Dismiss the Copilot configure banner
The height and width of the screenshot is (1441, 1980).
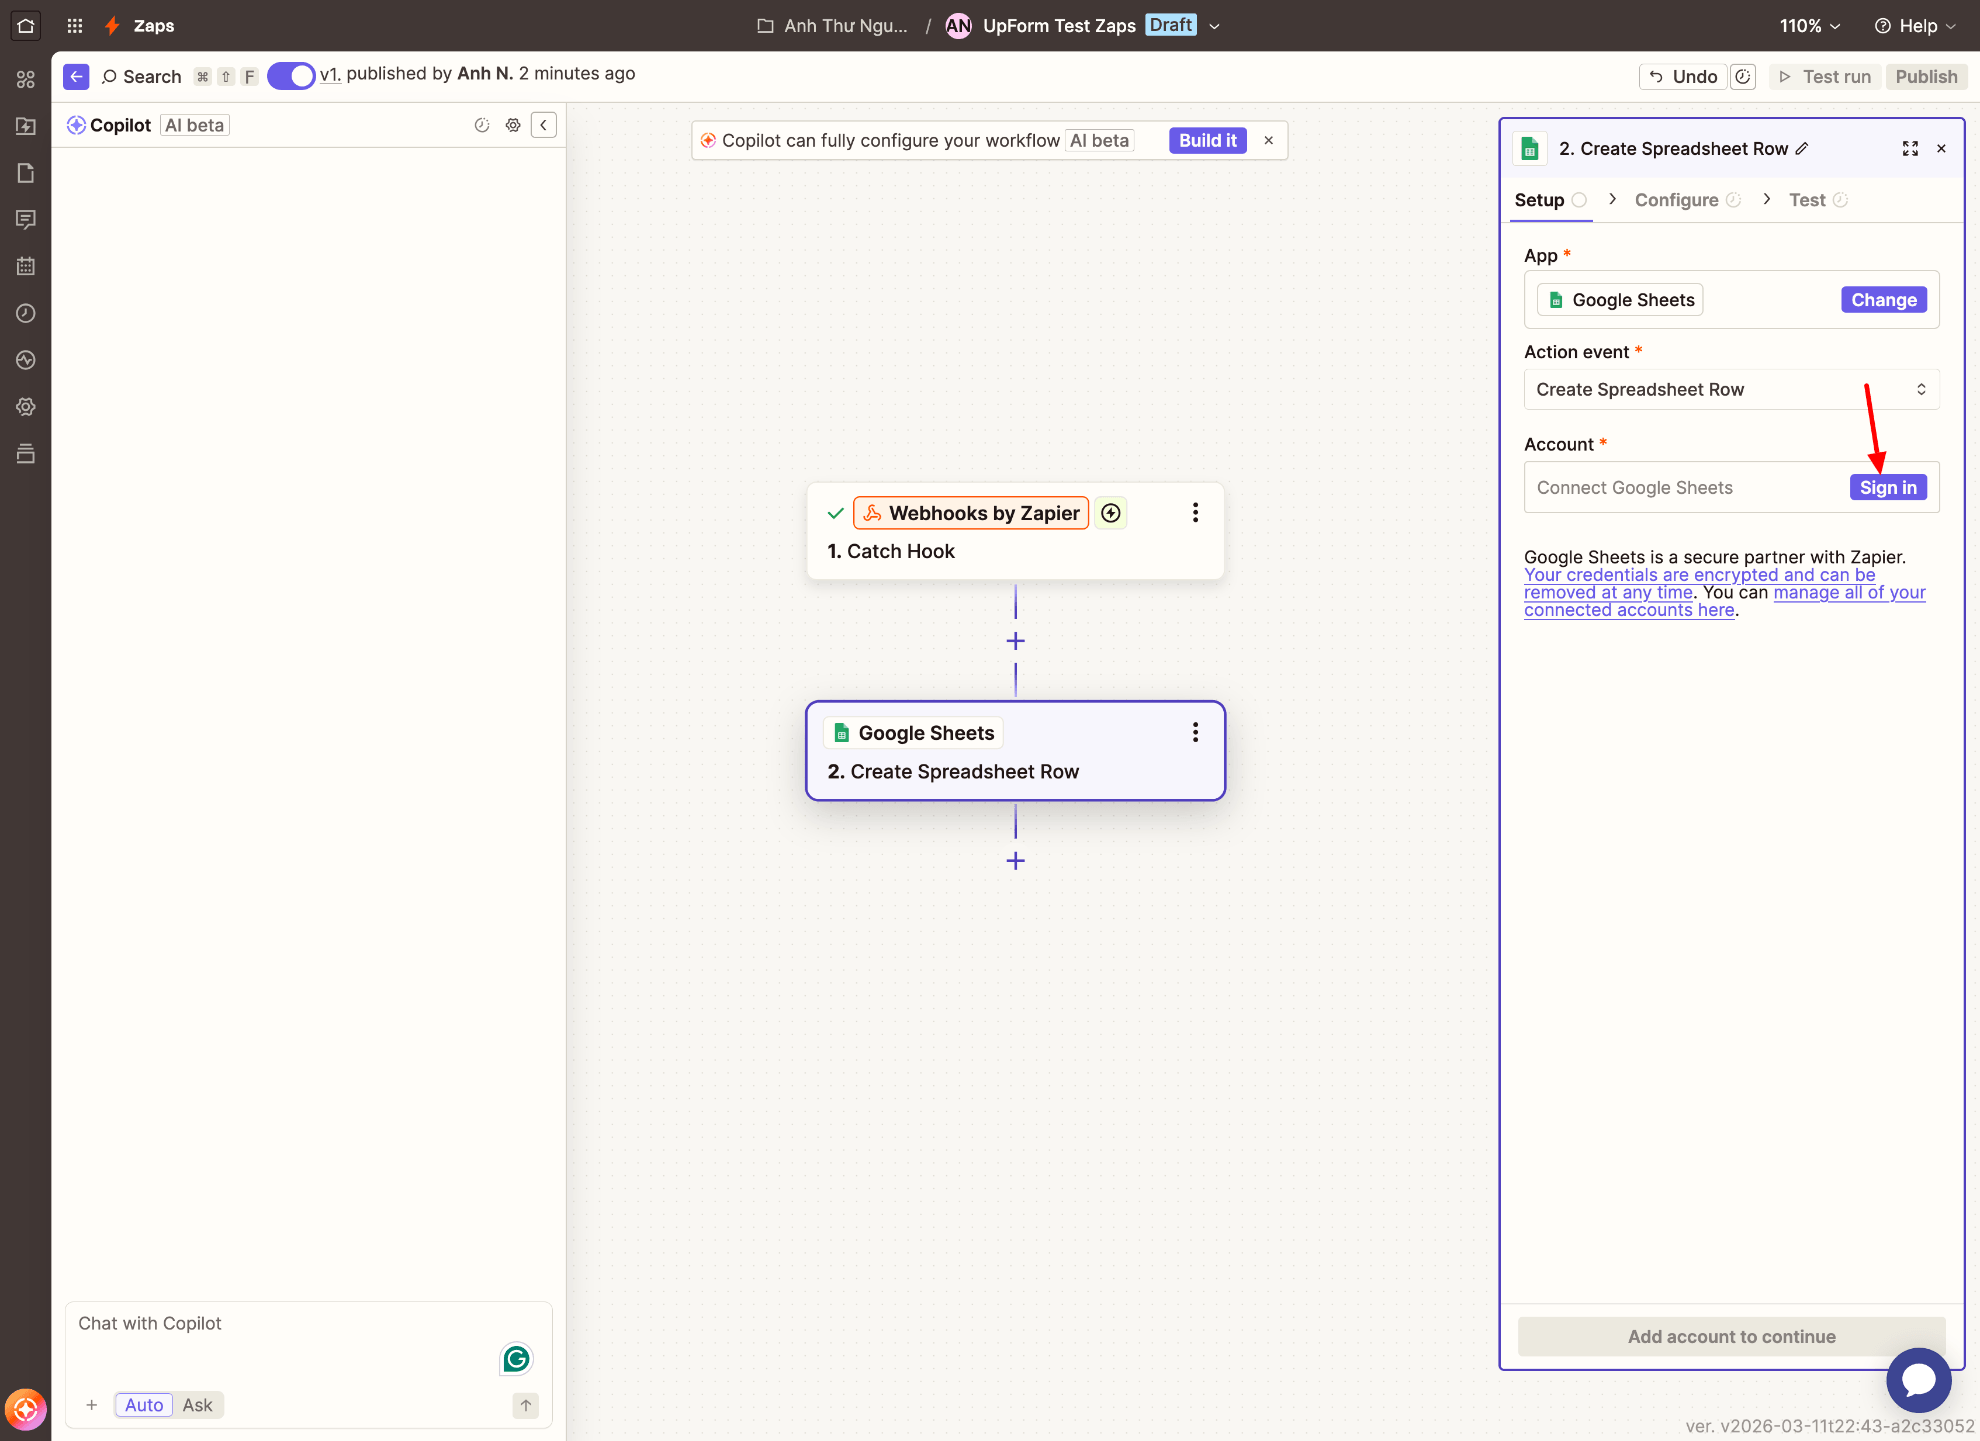(1269, 141)
